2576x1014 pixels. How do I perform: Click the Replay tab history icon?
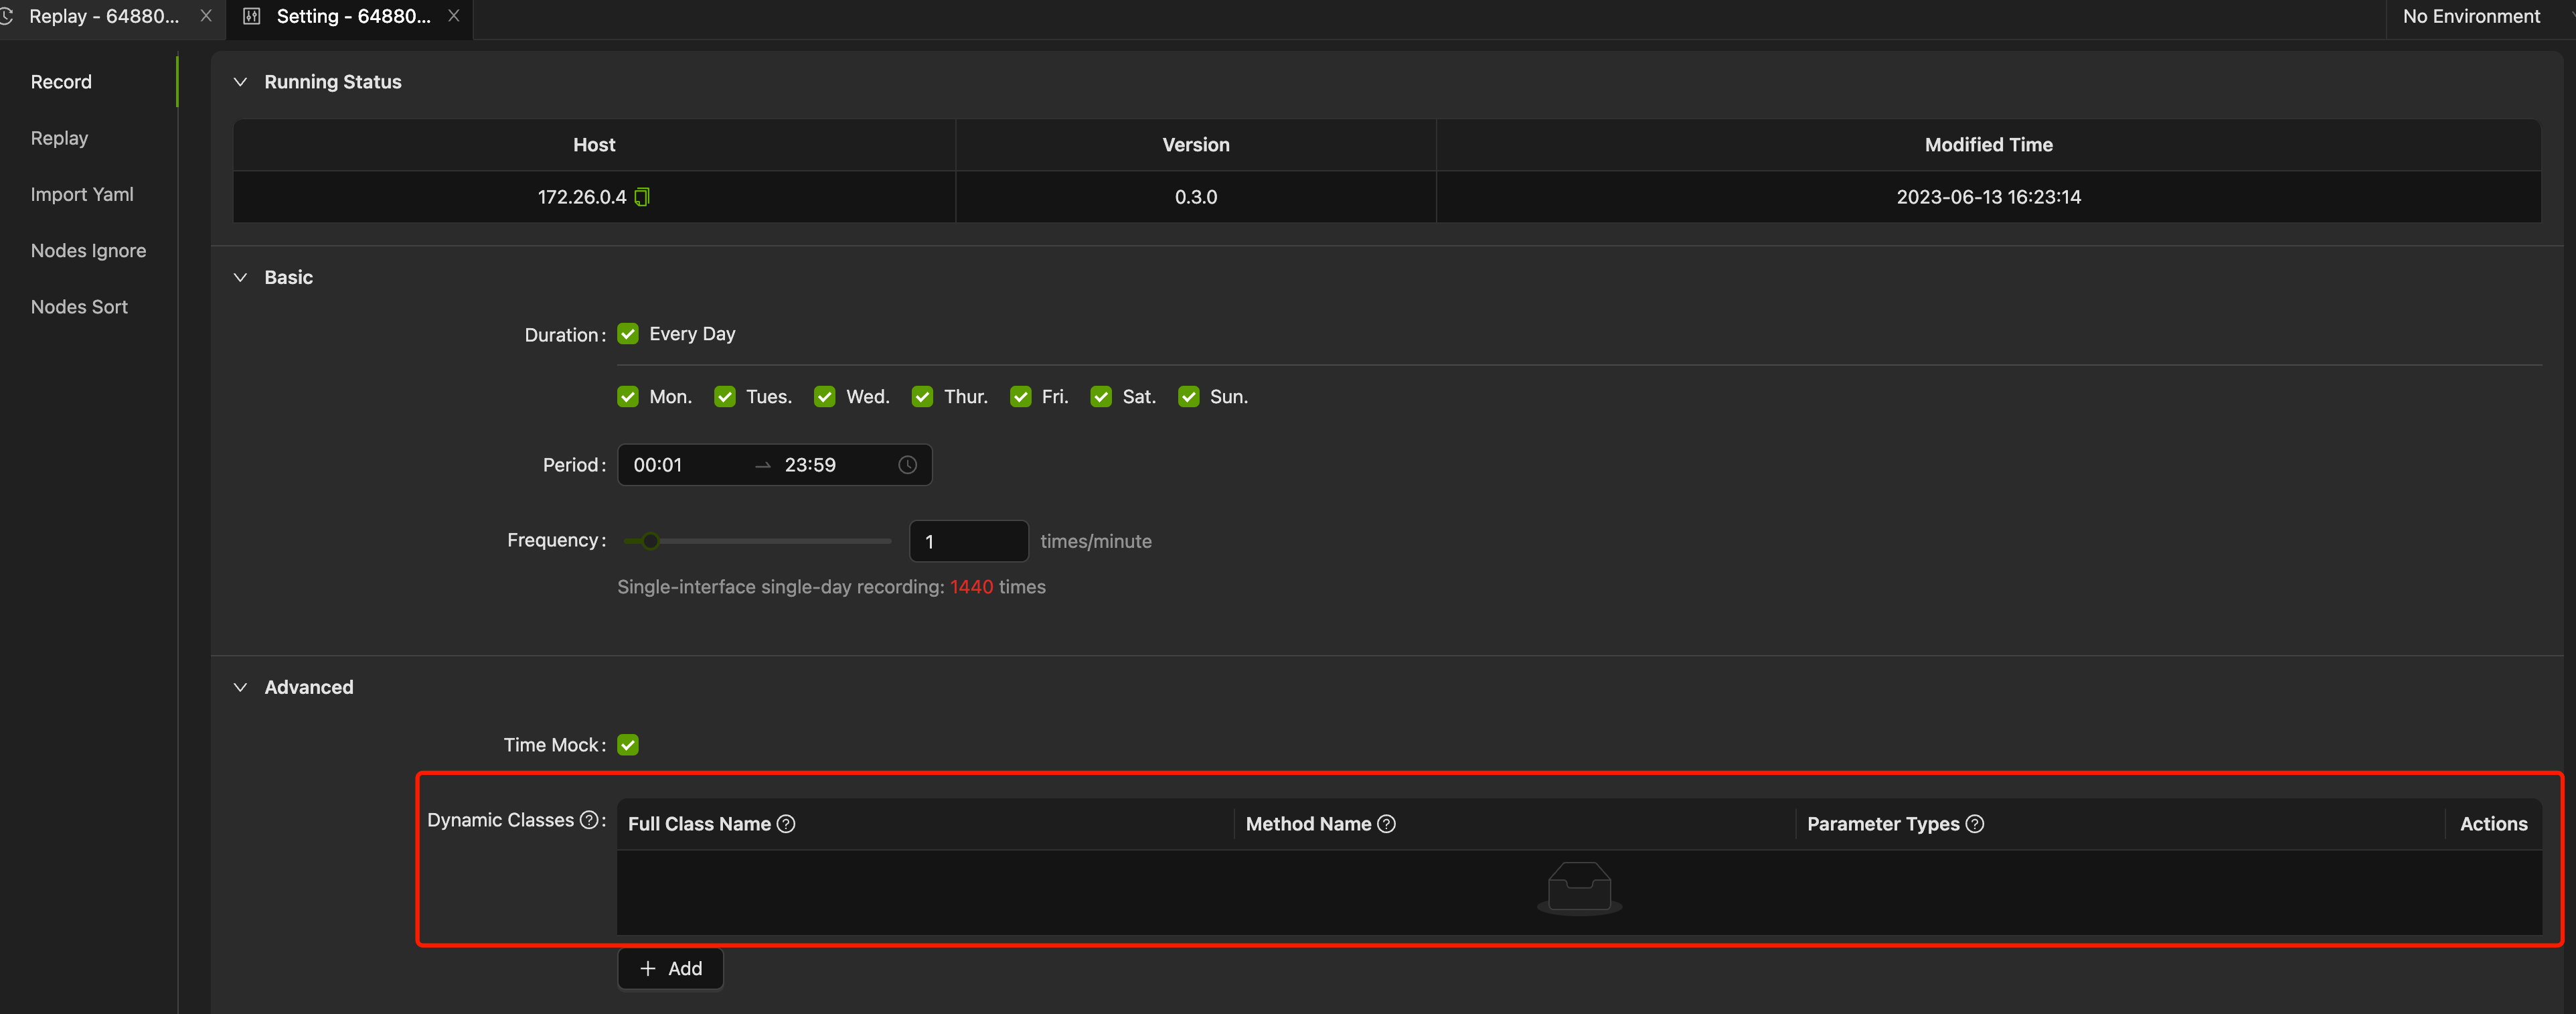(x=6, y=16)
